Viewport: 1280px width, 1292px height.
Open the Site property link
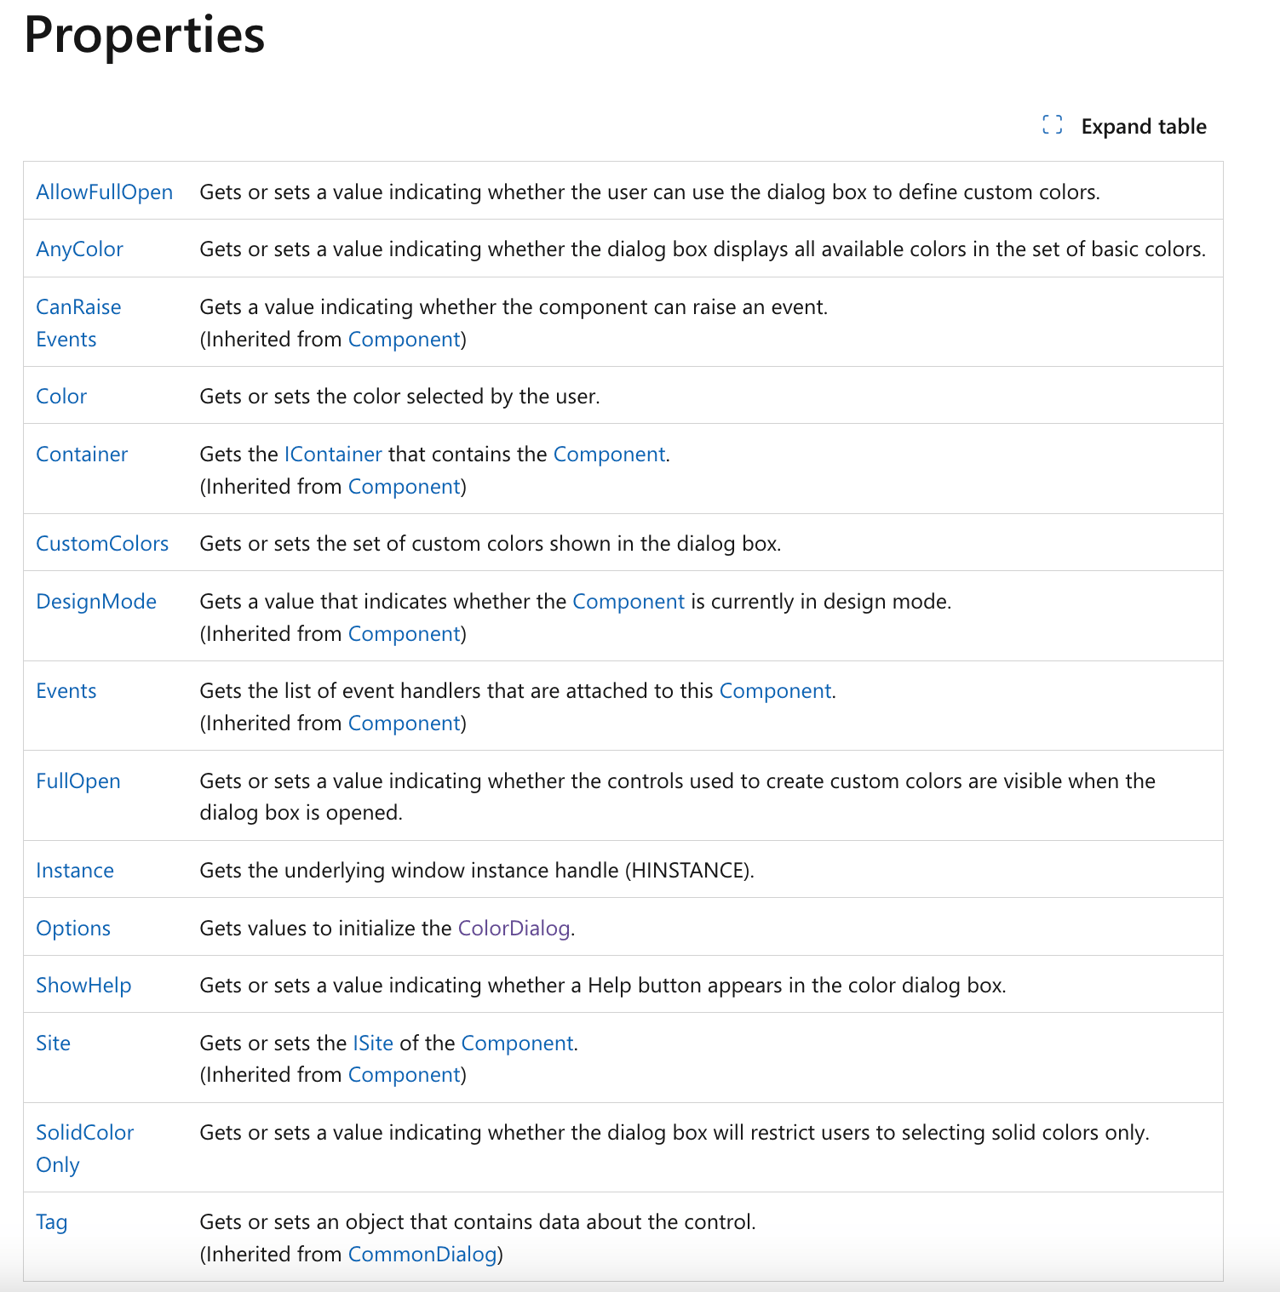tap(53, 1043)
